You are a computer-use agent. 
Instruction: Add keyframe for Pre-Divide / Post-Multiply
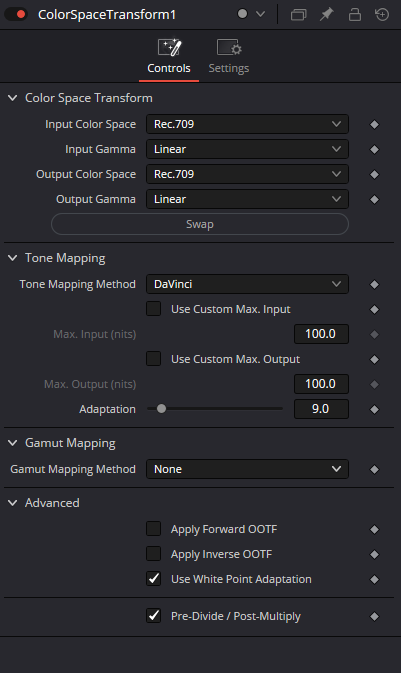point(374,616)
